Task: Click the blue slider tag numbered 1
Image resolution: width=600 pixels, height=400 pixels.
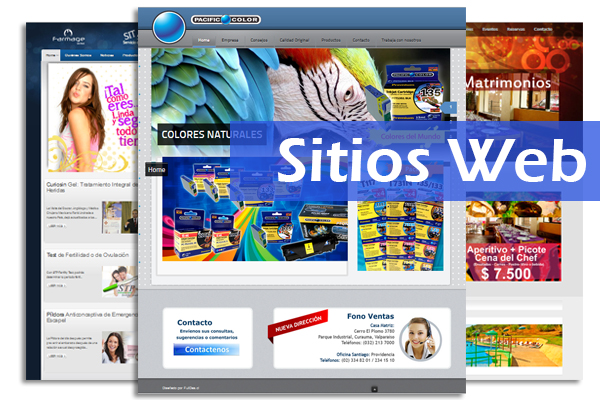Action: 450,107
